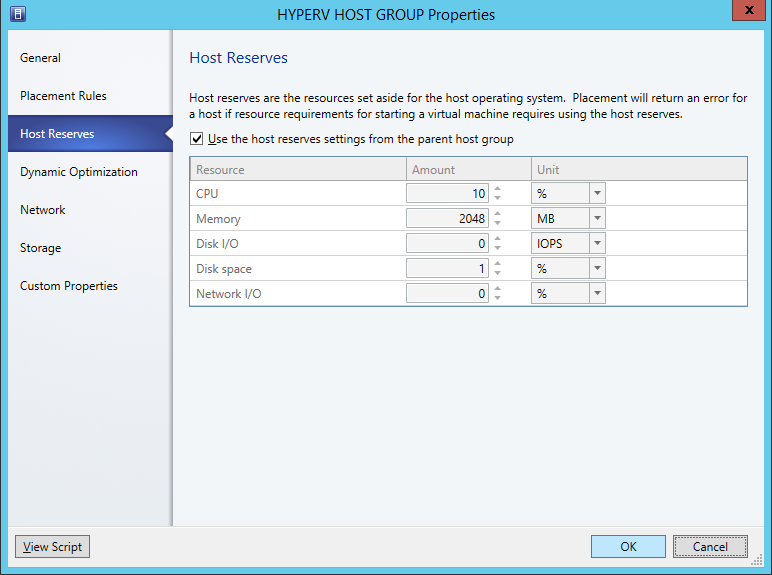Select the Network I/O resource label
Image resolution: width=772 pixels, height=575 pixels.
coord(228,294)
